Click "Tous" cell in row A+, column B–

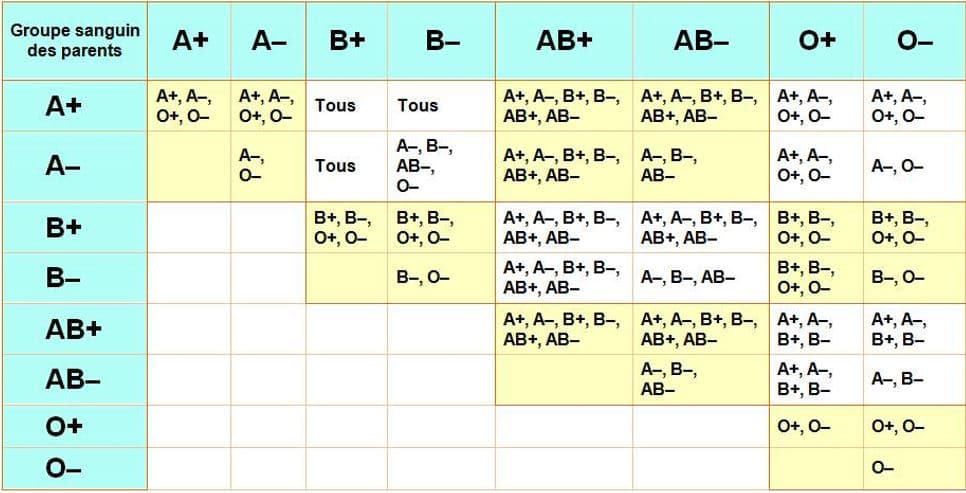click(418, 105)
